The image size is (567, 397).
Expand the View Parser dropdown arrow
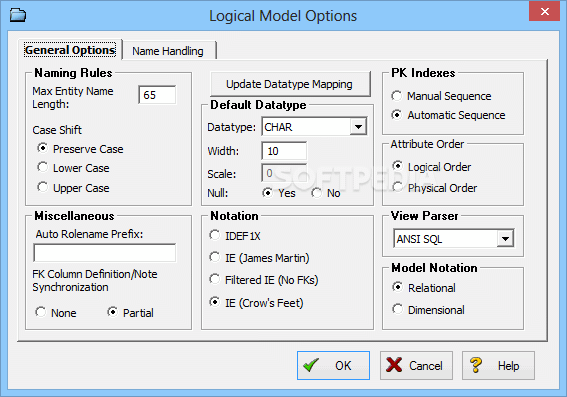click(x=505, y=239)
